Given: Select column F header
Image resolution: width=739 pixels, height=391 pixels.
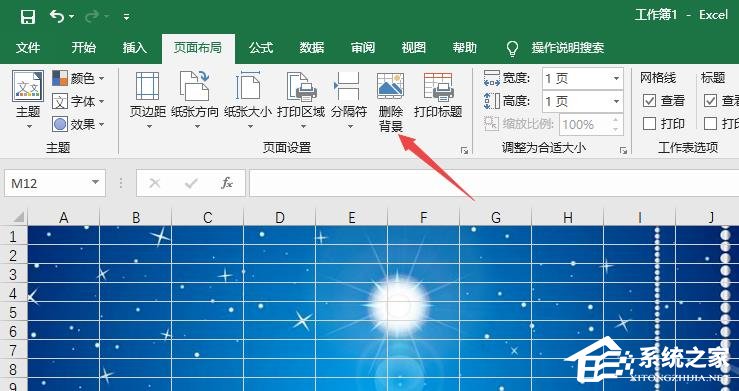Looking at the screenshot, I should 424,217.
